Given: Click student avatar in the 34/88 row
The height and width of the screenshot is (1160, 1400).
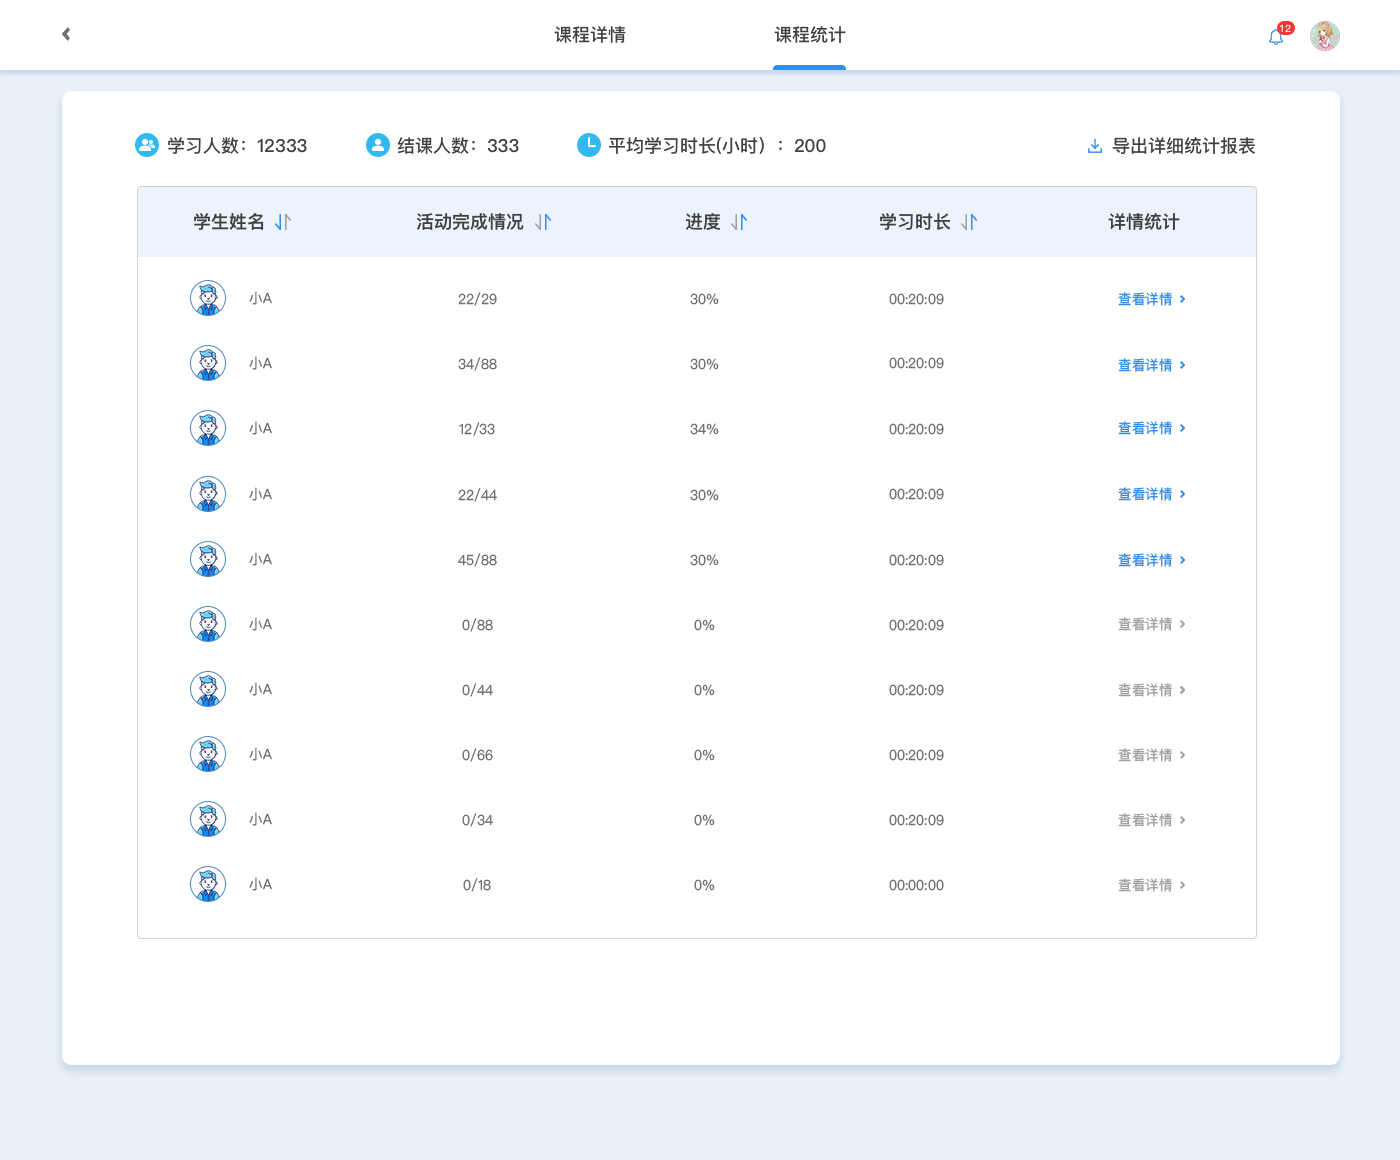Looking at the screenshot, I should [x=208, y=363].
